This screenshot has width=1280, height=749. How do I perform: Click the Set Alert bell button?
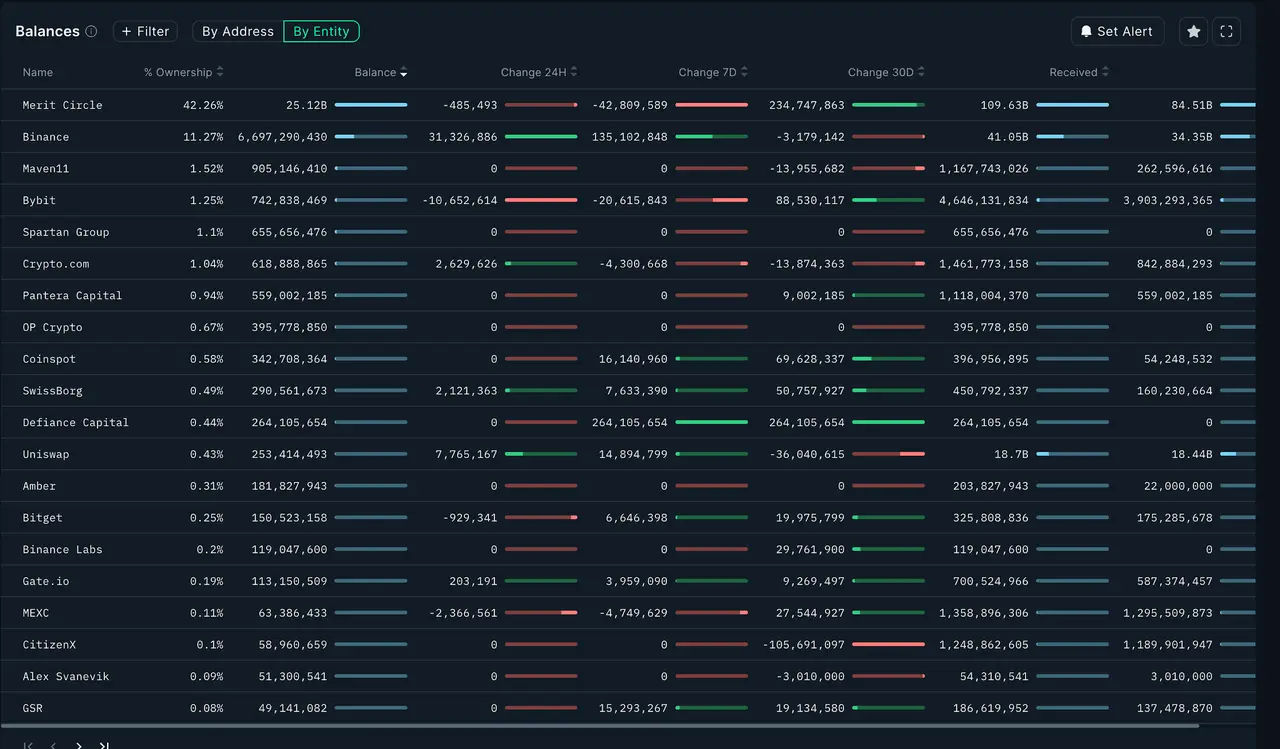pyautogui.click(x=1117, y=32)
